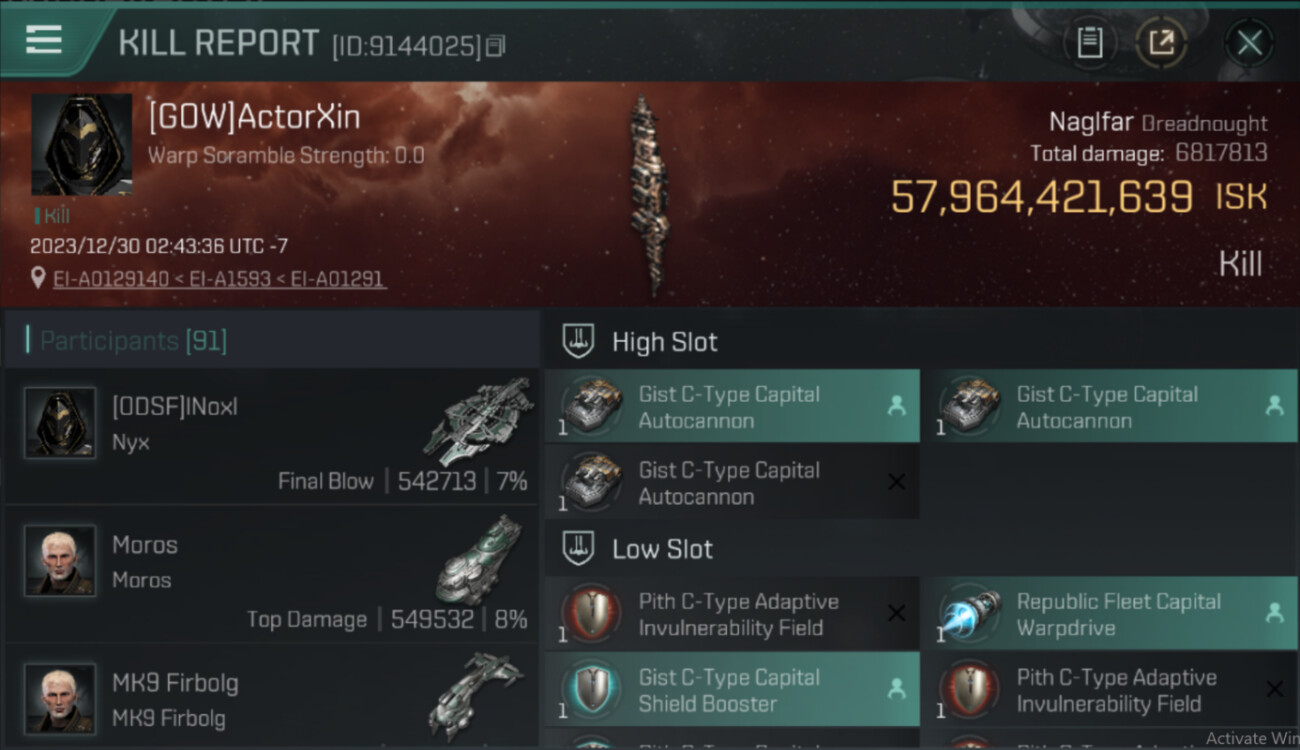
Task: Open the hamburger menu icon
Action: 44,40
